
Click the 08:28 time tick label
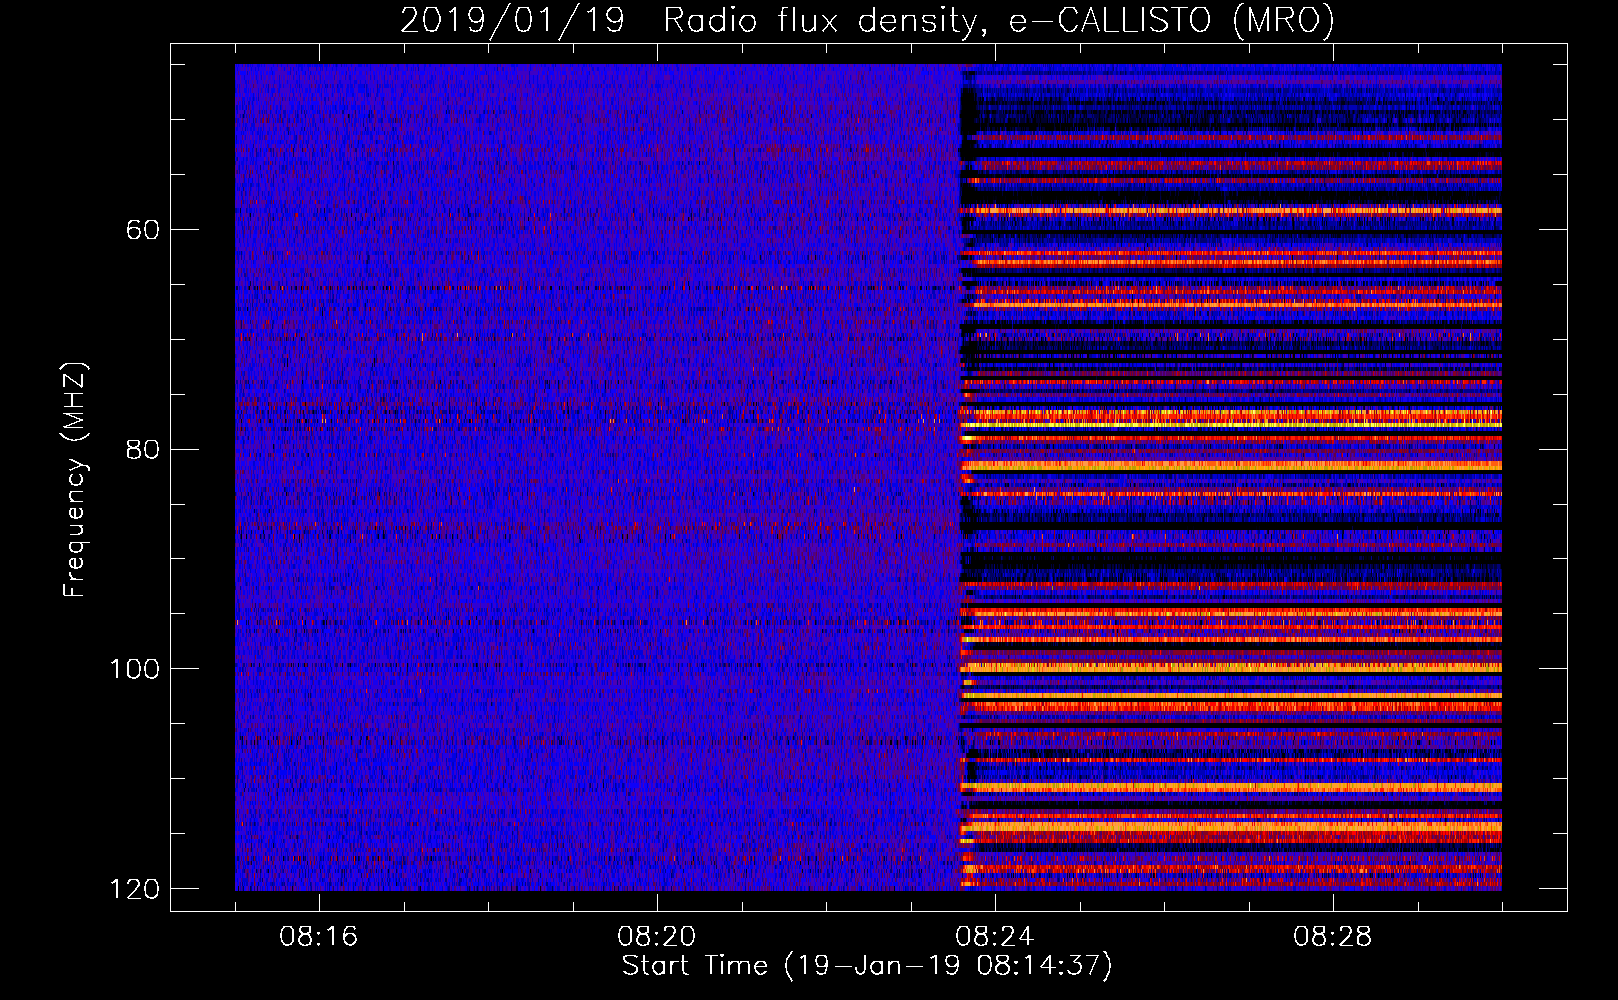[1333, 937]
